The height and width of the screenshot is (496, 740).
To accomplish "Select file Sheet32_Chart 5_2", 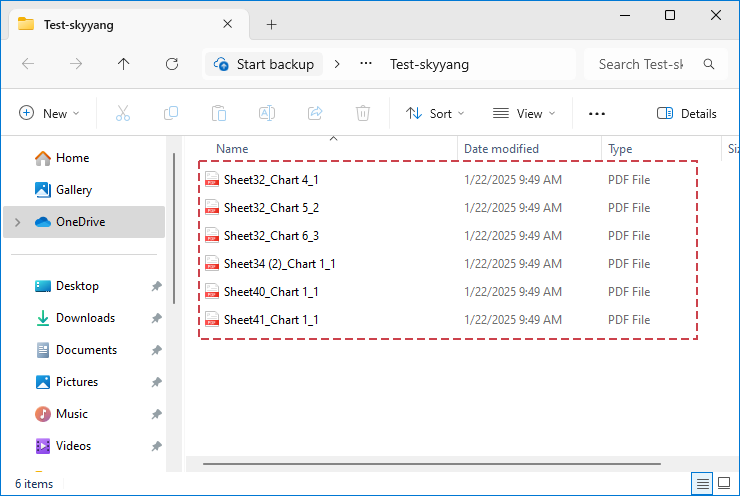I will tap(271, 208).
